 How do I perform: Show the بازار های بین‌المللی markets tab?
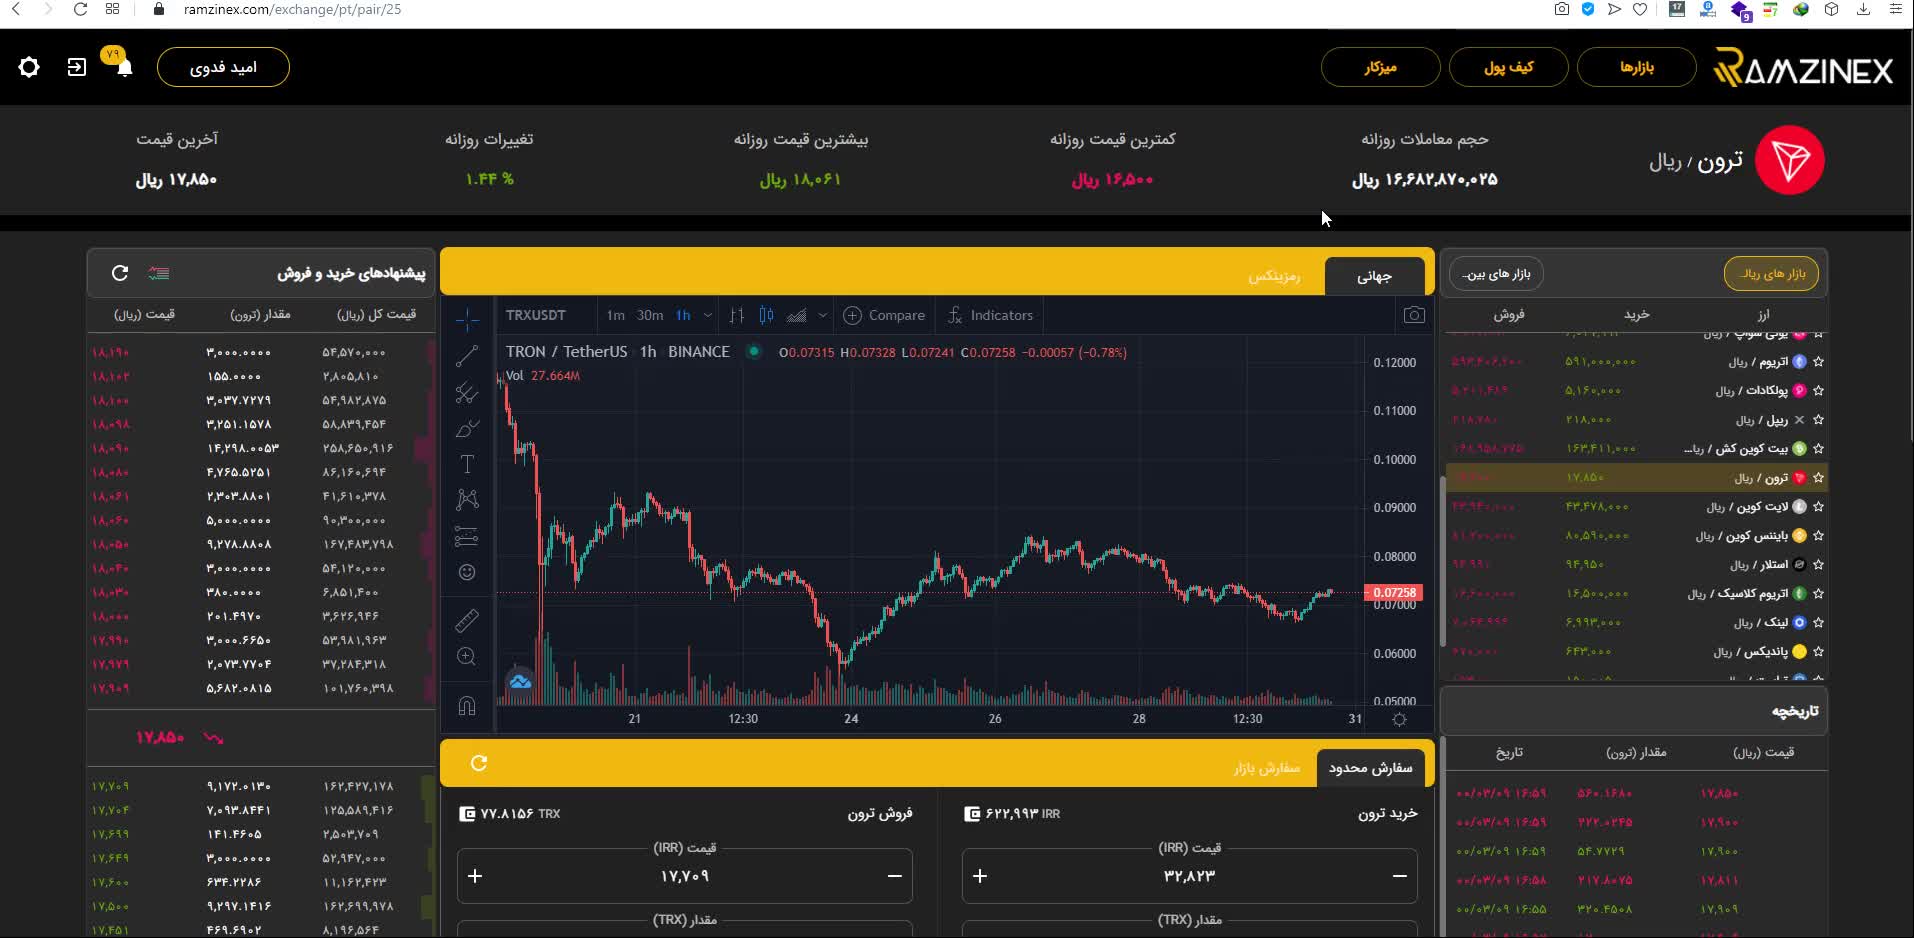[1496, 274]
